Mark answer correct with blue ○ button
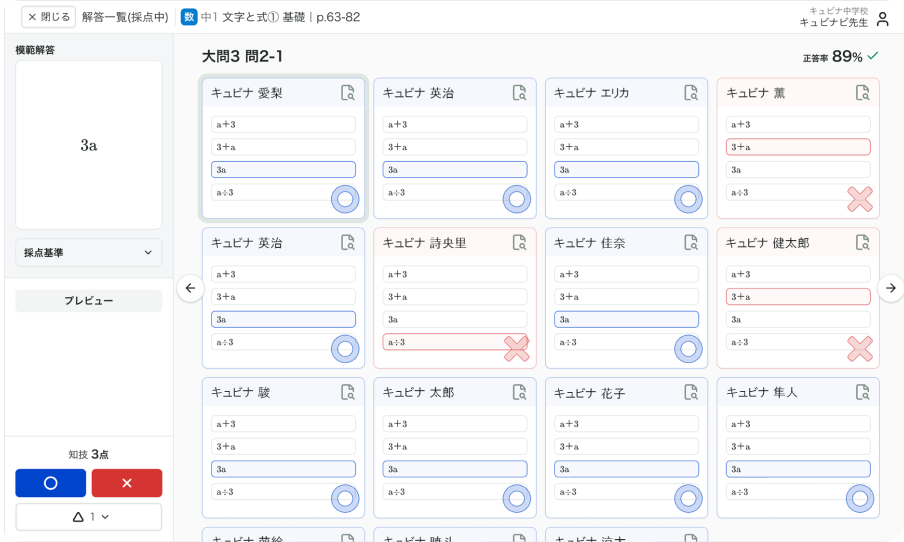Image resolution: width=904 pixels, height=542 pixels. tap(51, 483)
